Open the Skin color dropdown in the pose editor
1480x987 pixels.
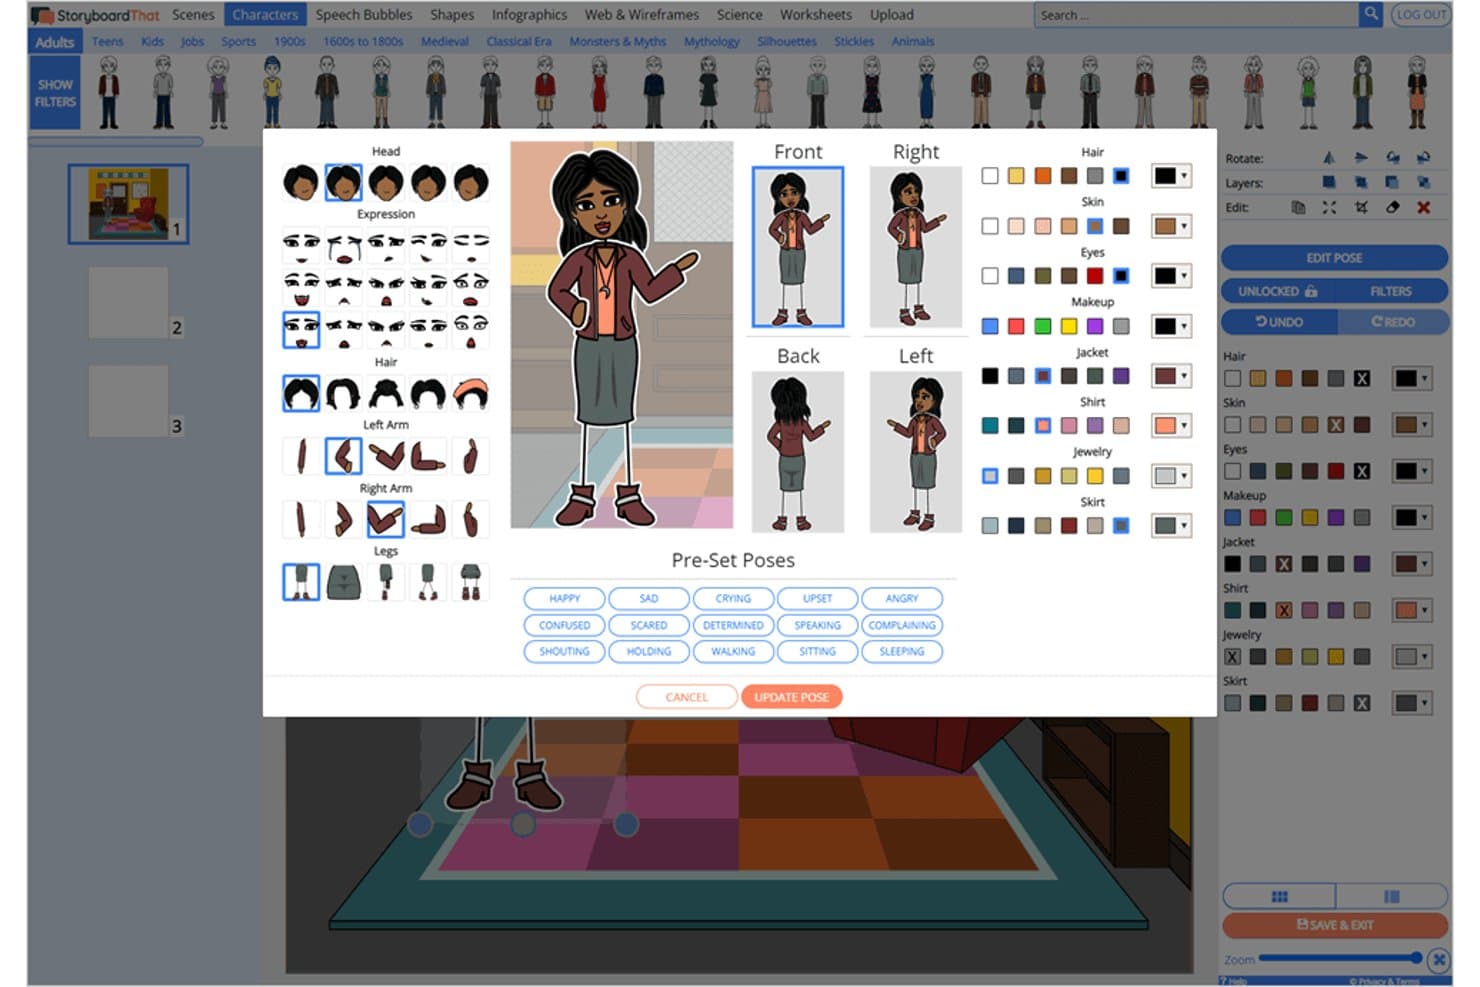(x=1171, y=226)
